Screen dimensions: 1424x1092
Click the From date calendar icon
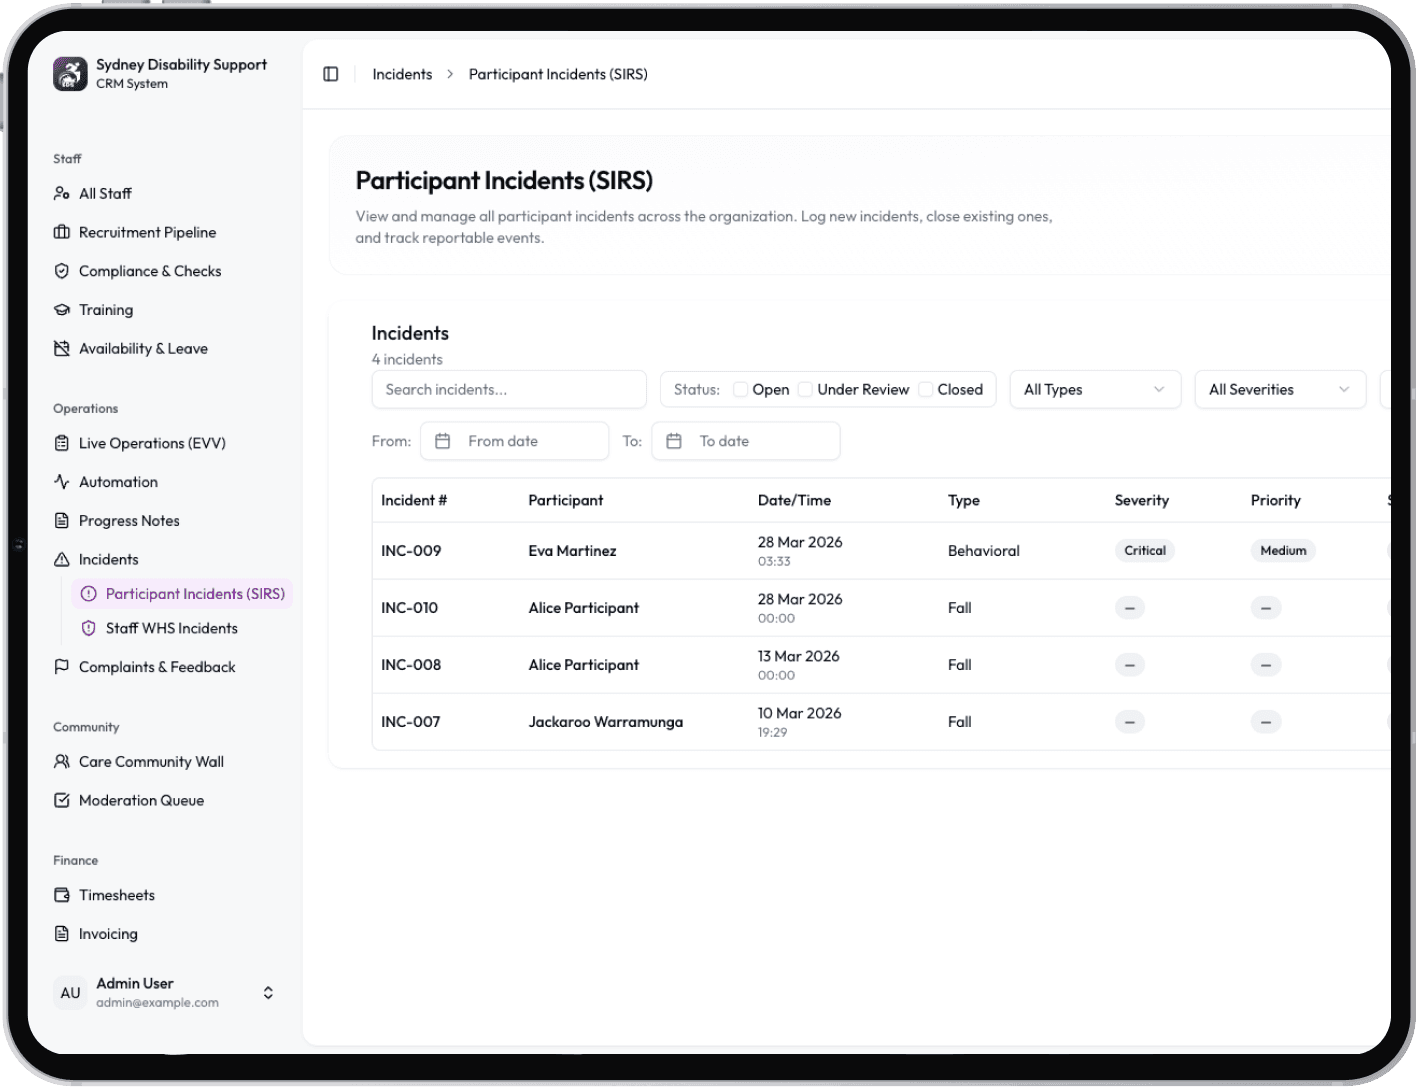[443, 441]
